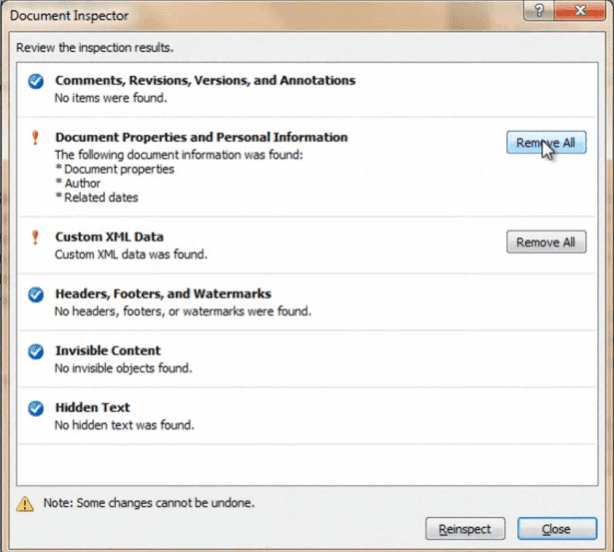Viewport: 614px width, 552px height.
Task: Click the Reinspect button
Action: pos(465,529)
